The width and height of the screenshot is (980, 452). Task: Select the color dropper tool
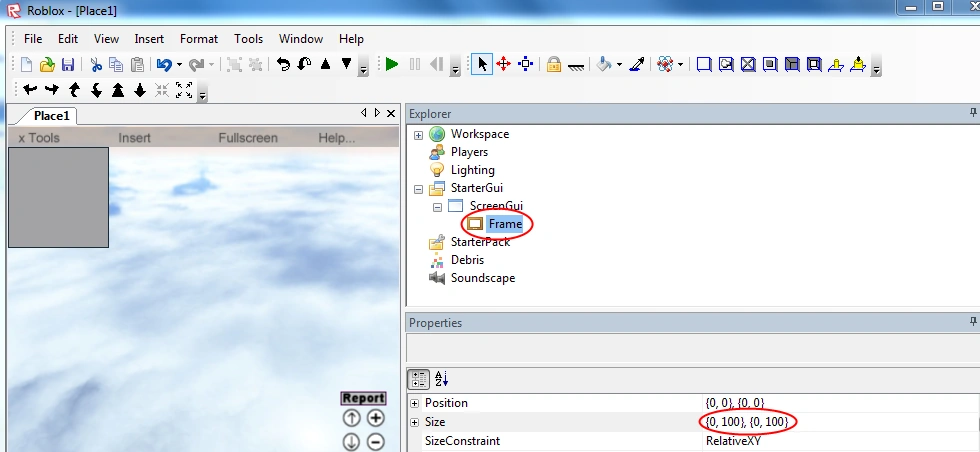[x=637, y=64]
